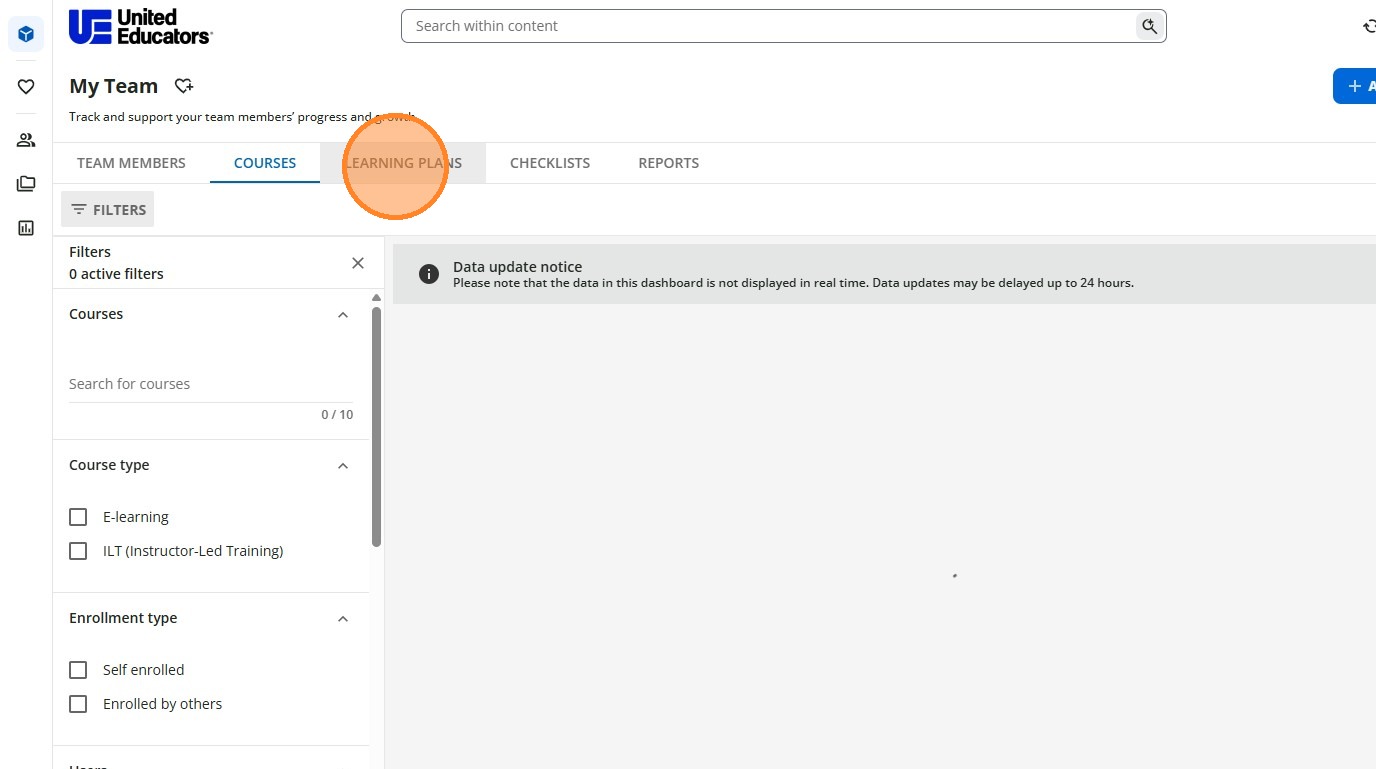Switch to the Team Members tab
The height and width of the screenshot is (769, 1376).
pos(131,163)
